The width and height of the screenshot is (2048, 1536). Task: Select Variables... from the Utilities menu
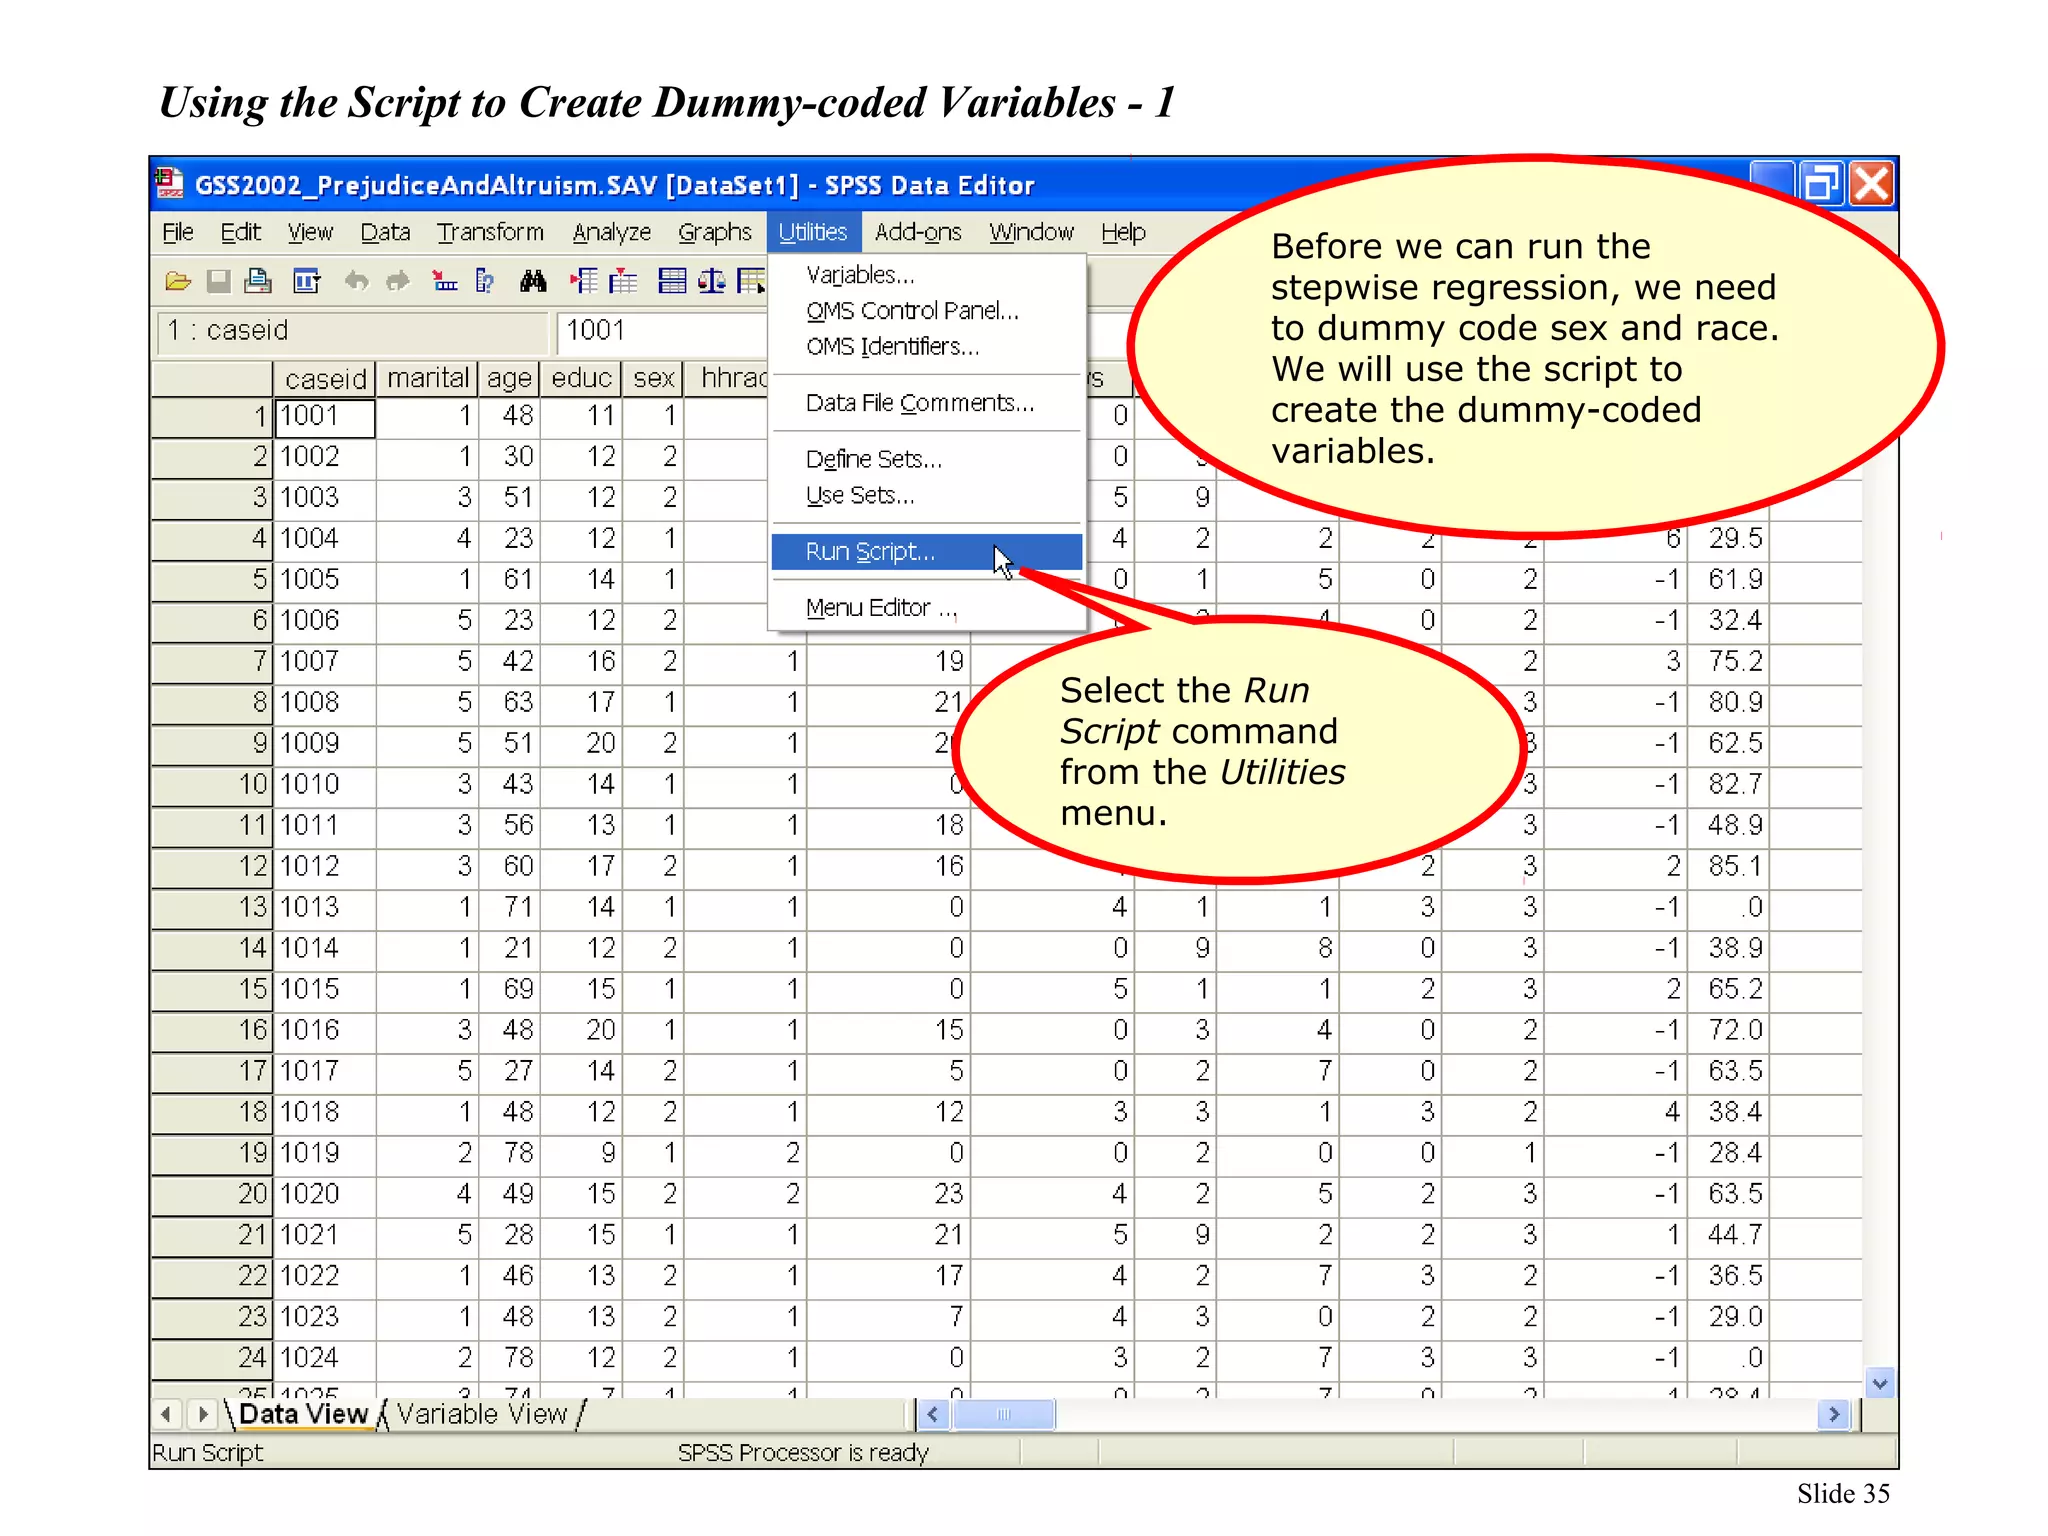pos(927,275)
